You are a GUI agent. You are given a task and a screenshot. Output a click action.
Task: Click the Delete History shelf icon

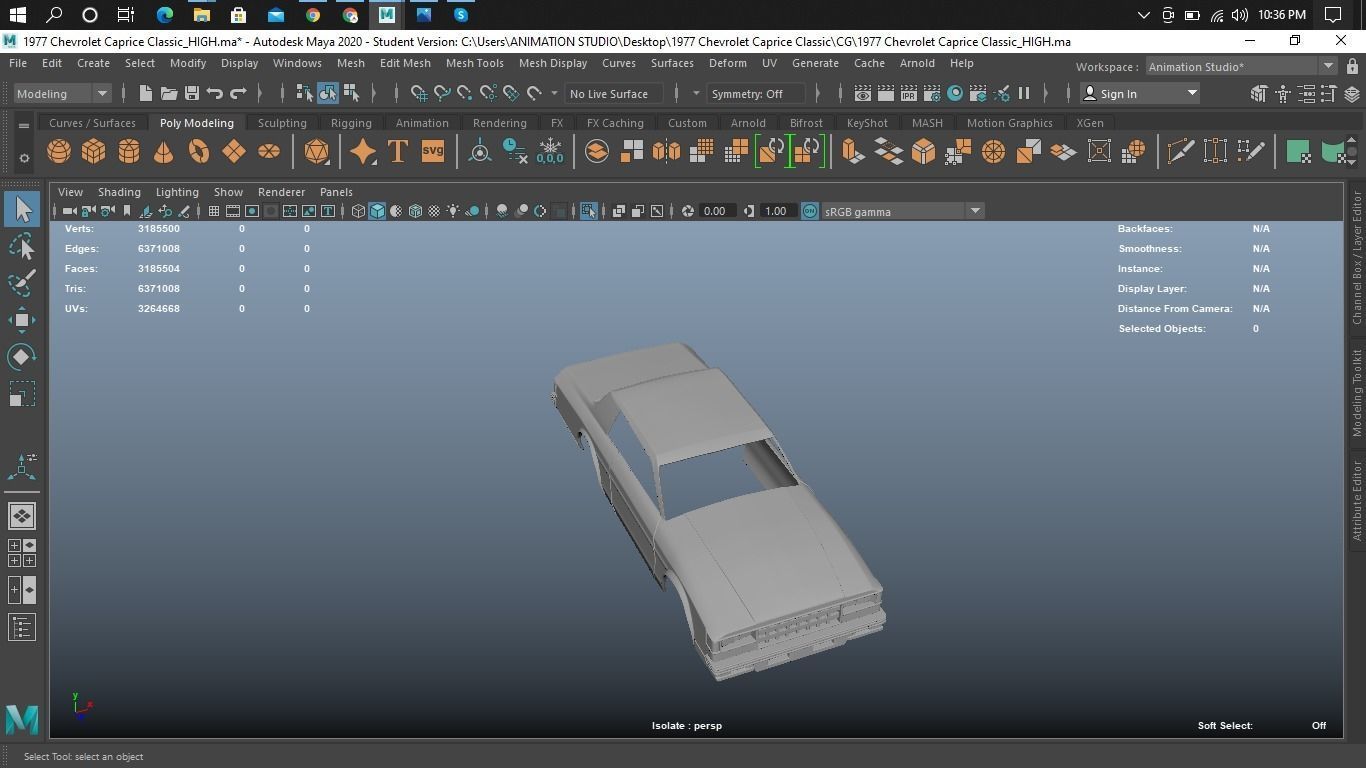pyautogui.click(x=515, y=152)
